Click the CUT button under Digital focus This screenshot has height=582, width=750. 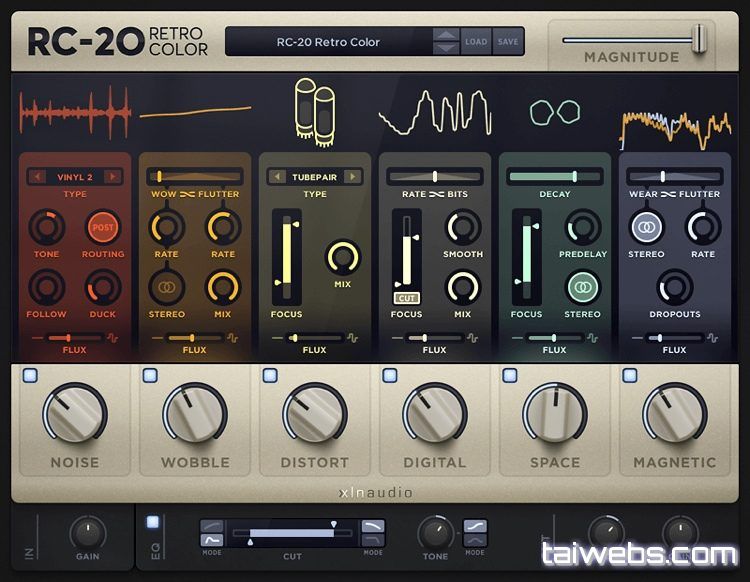pyautogui.click(x=406, y=298)
